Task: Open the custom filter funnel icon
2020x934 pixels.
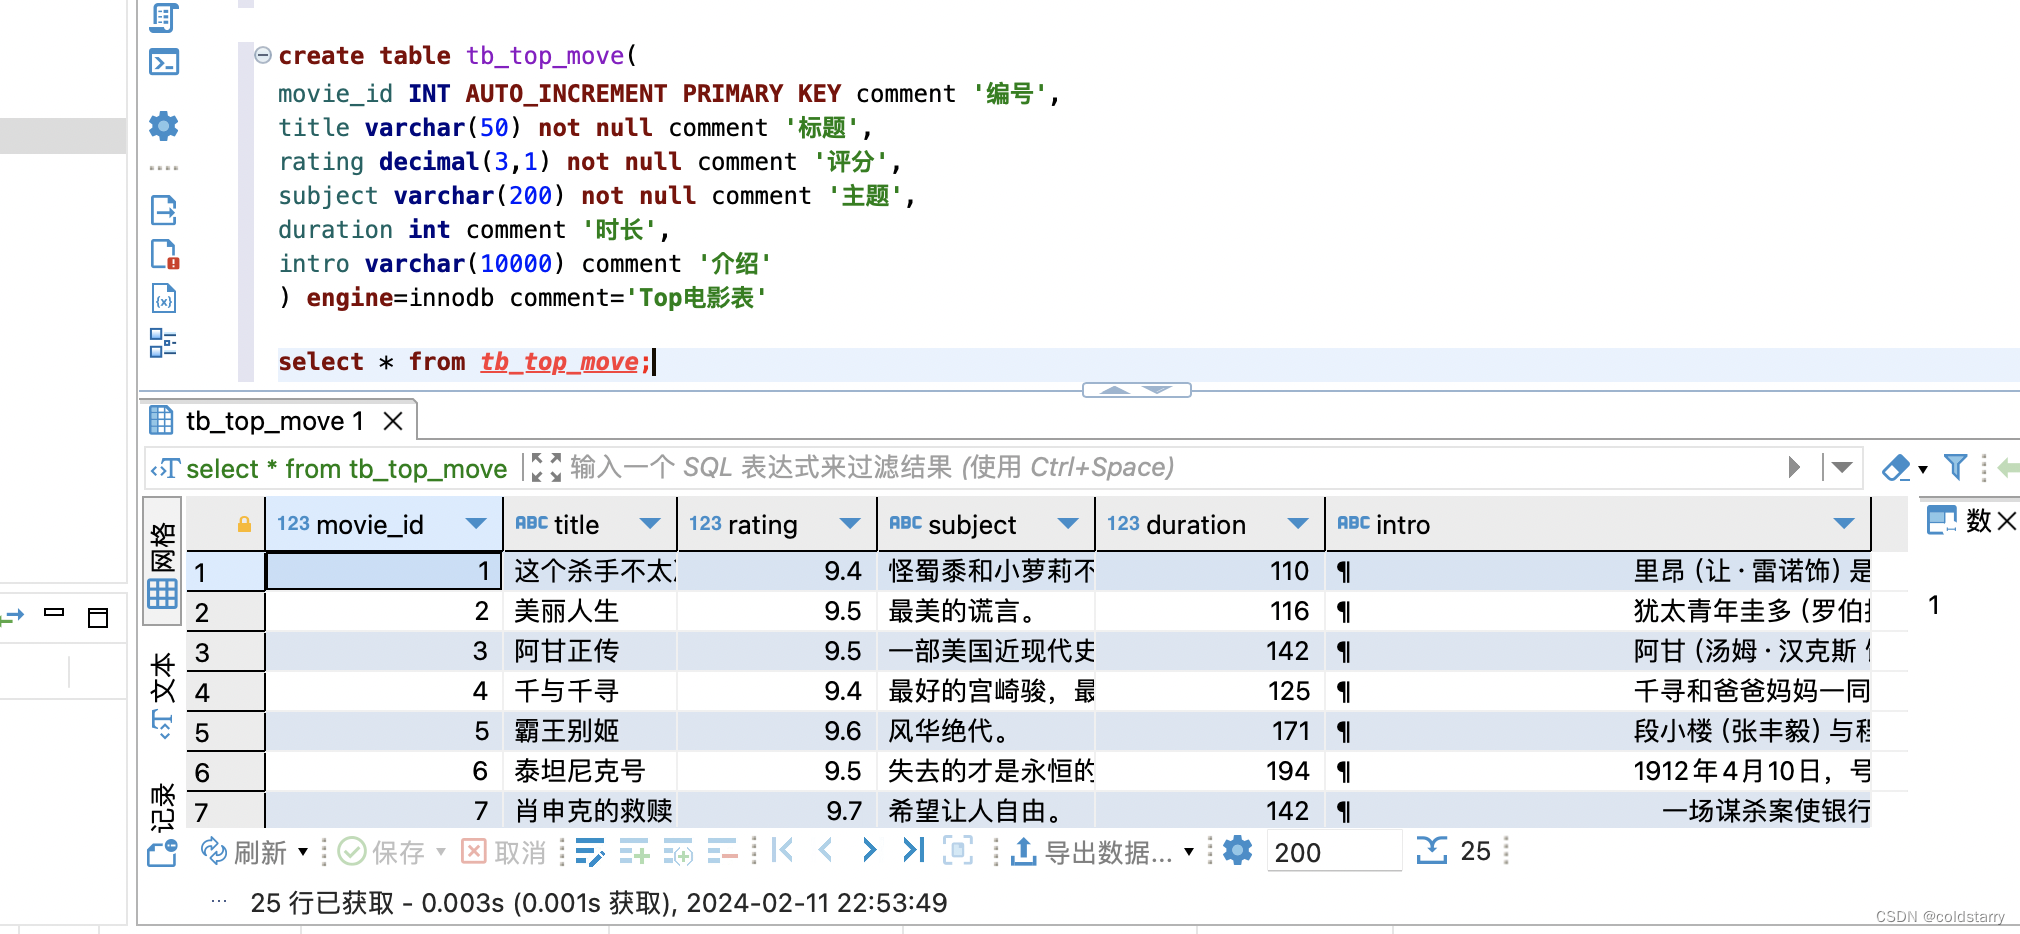Action: point(1956,467)
